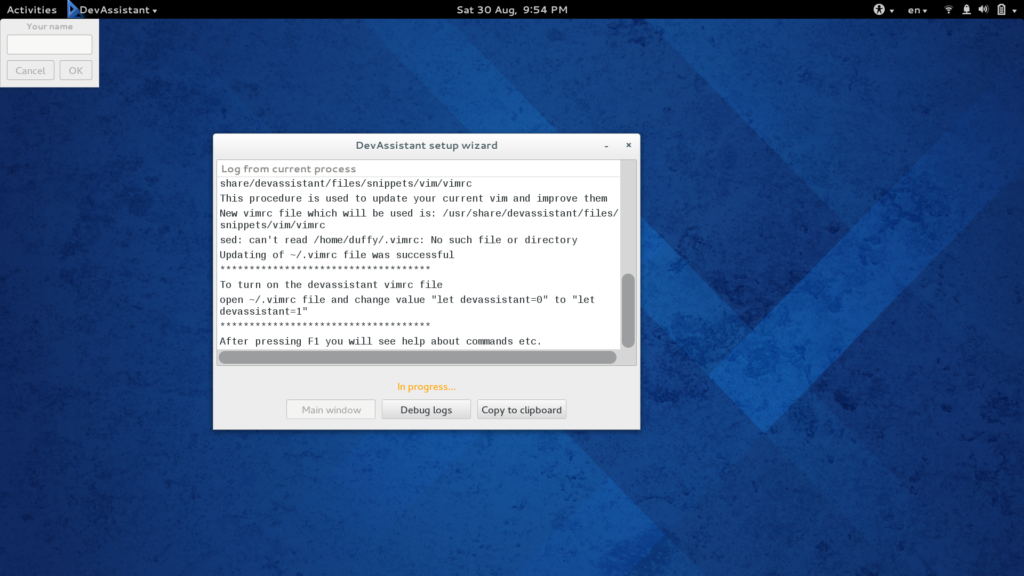Click the Debug logs button
Screen dimensions: 1024x576
point(426,409)
